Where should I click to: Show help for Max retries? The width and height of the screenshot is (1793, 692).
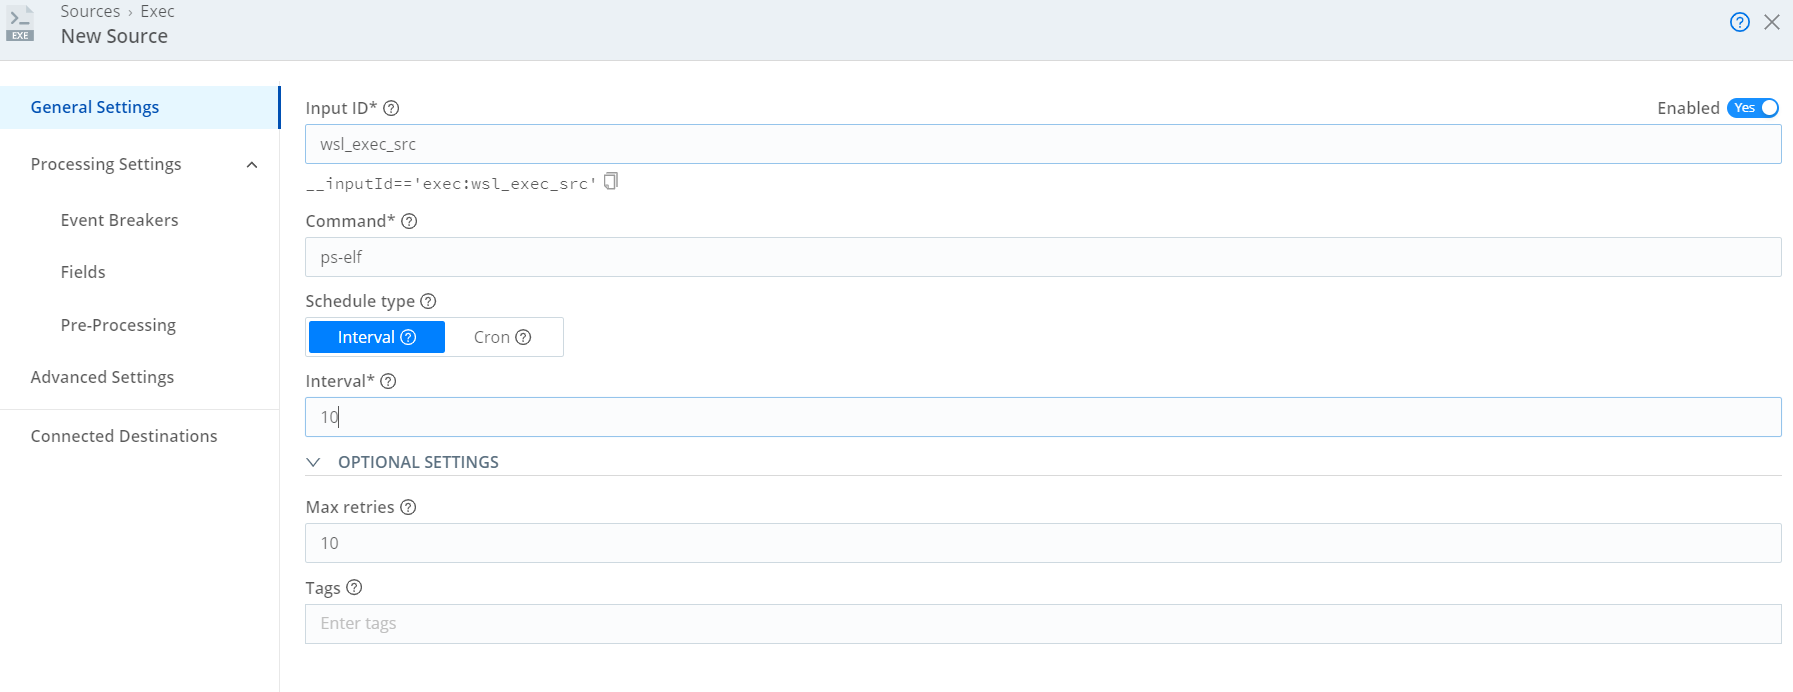[x=408, y=507]
